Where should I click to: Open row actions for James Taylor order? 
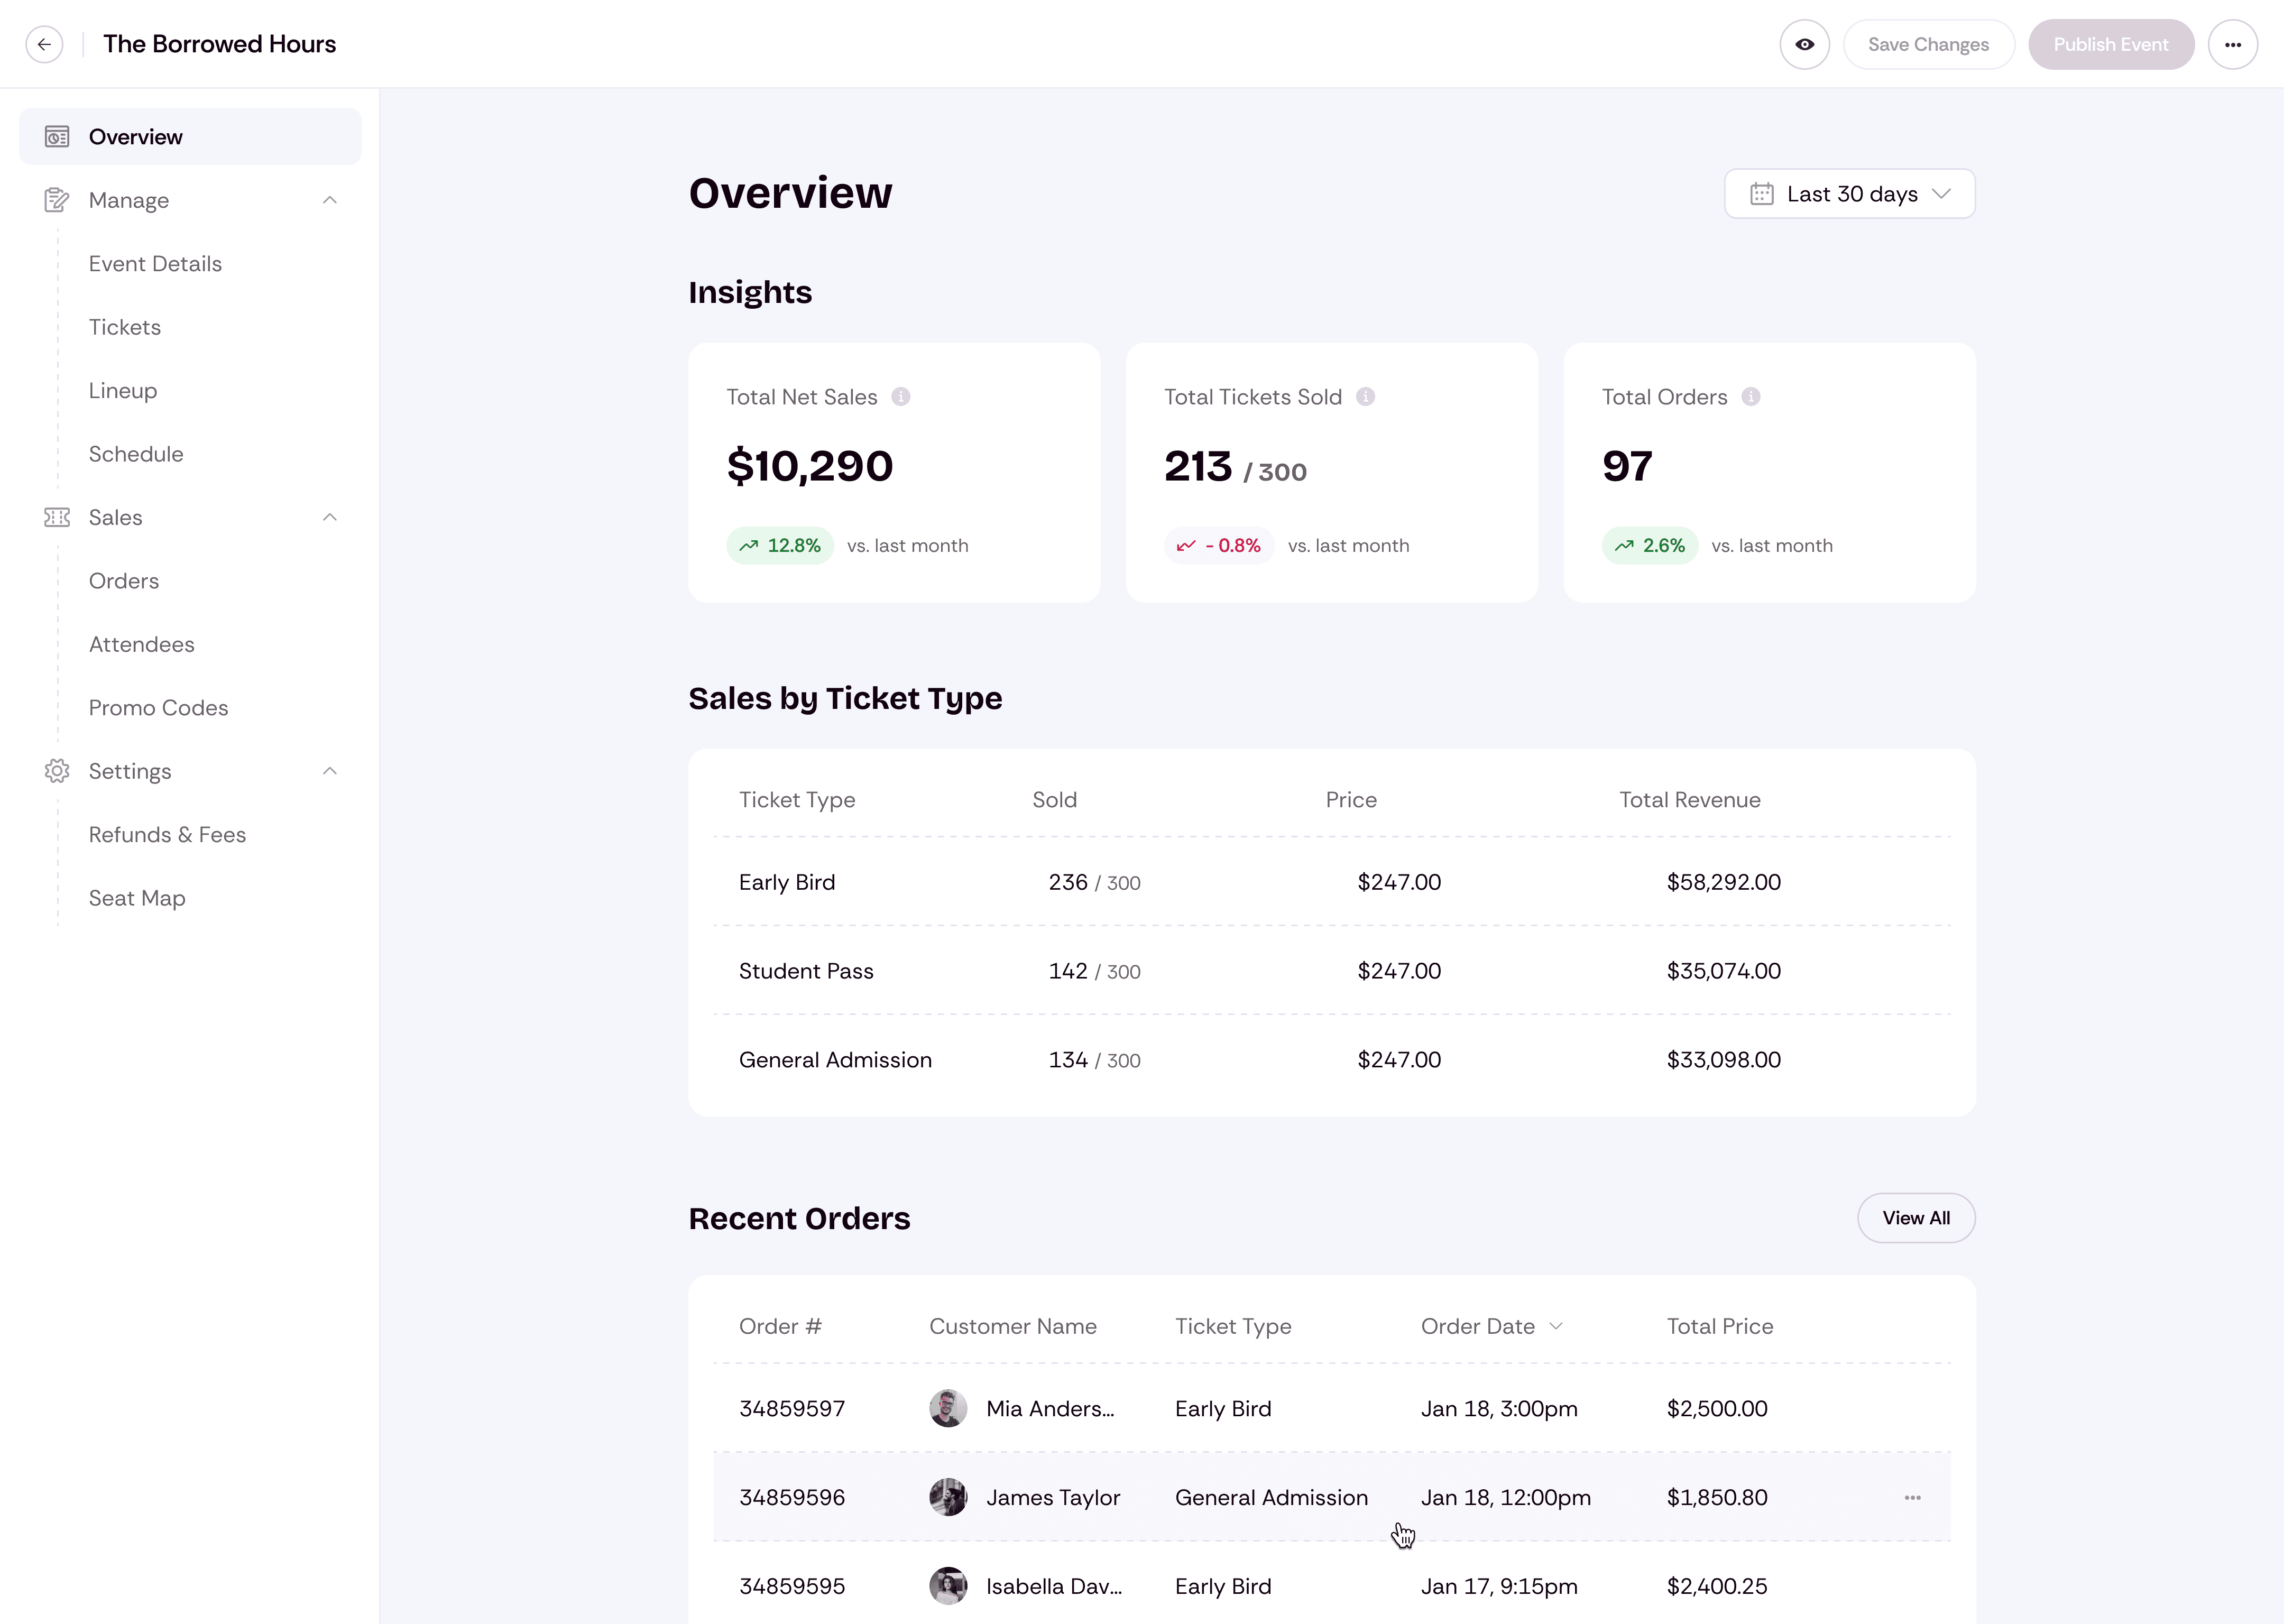pyautogui.click(x=1912, y=1497)
